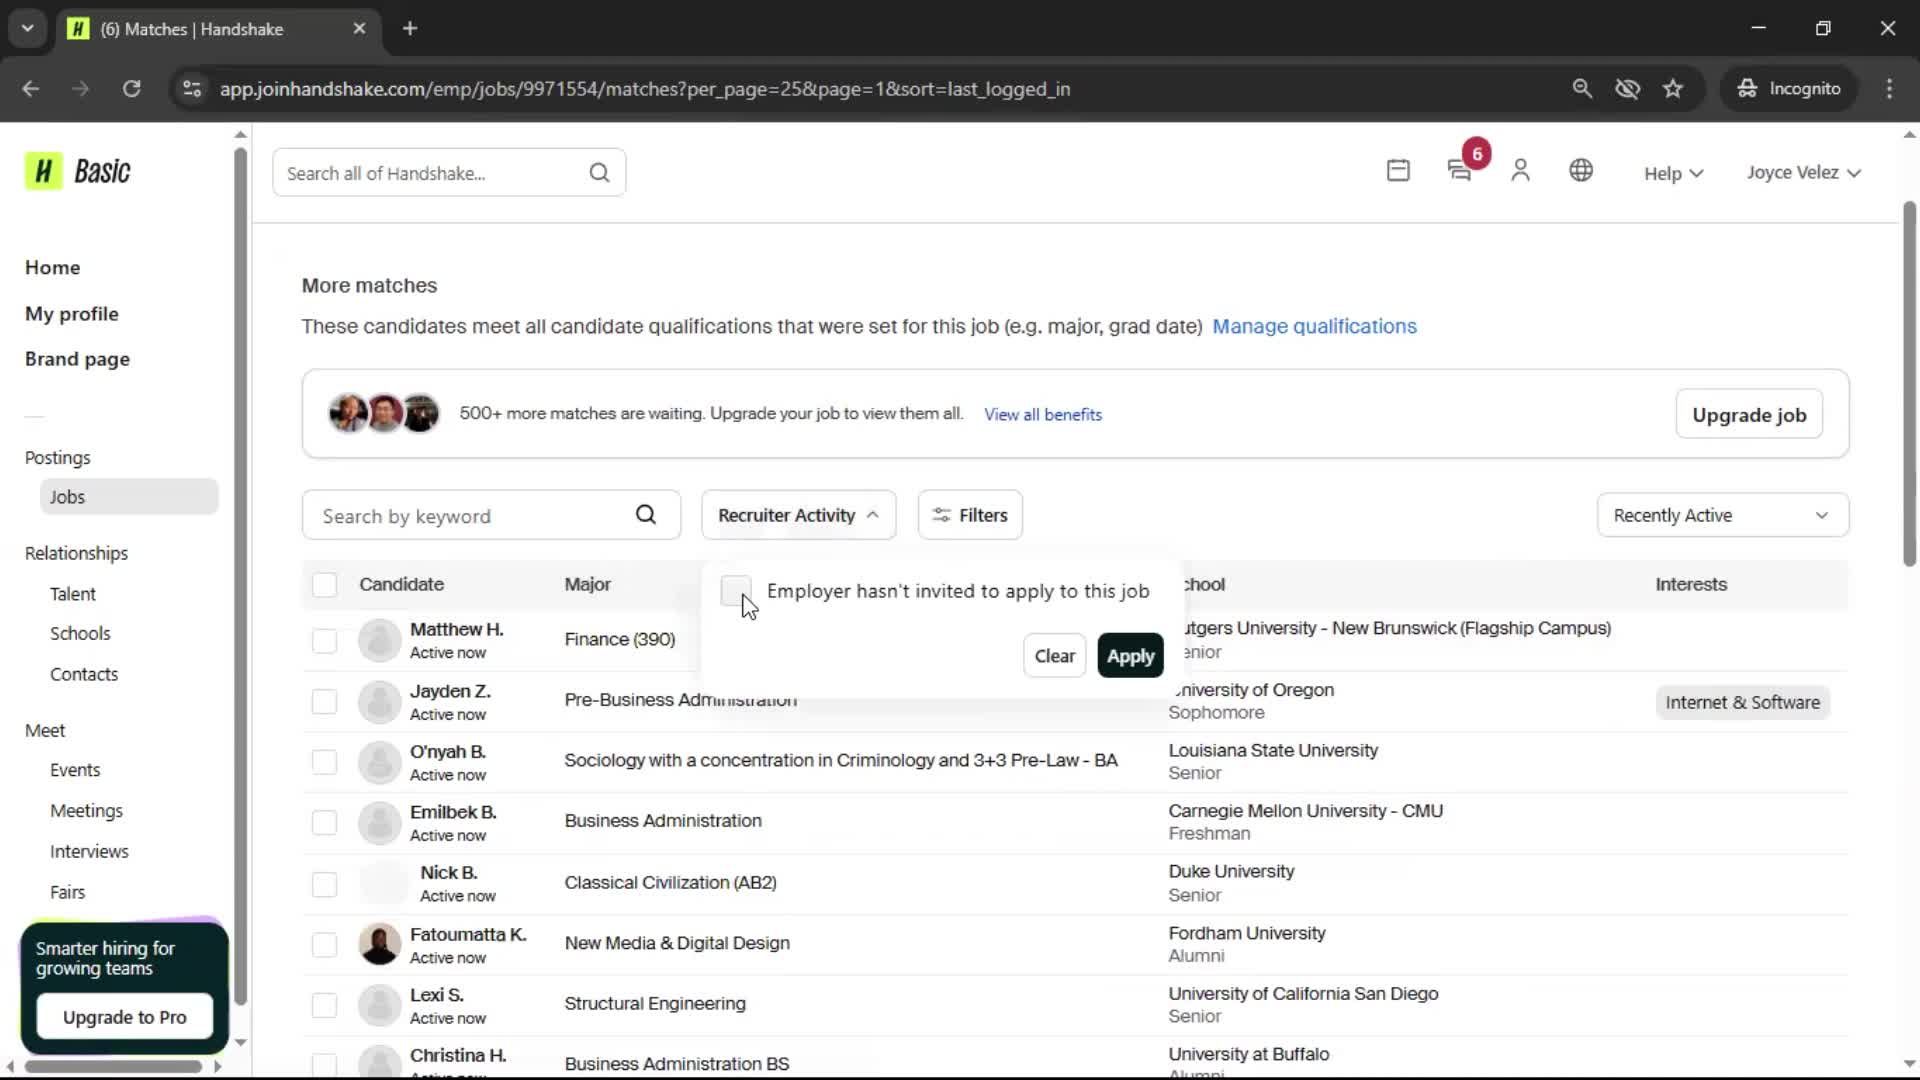Close the Matches Handshake tab
The width and height of the screenshot is (1920, 1080).
click(359, 28)
